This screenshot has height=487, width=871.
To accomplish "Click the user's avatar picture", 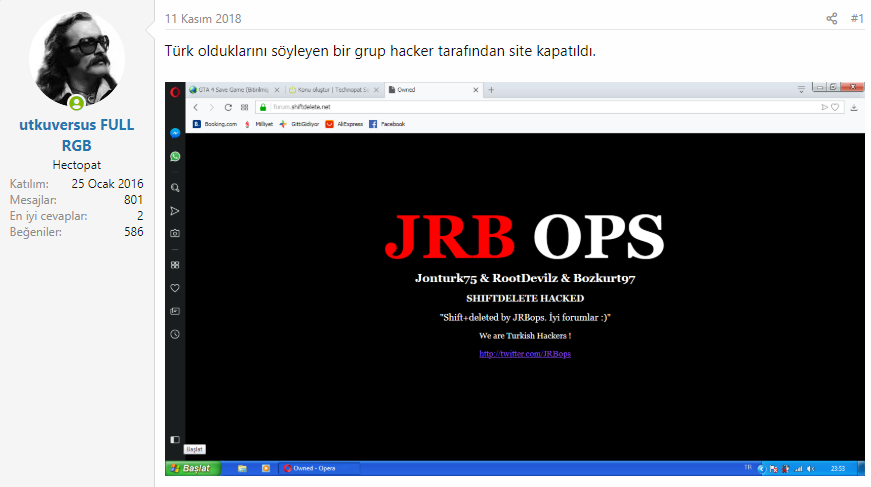I will click(x=77, y=60).
